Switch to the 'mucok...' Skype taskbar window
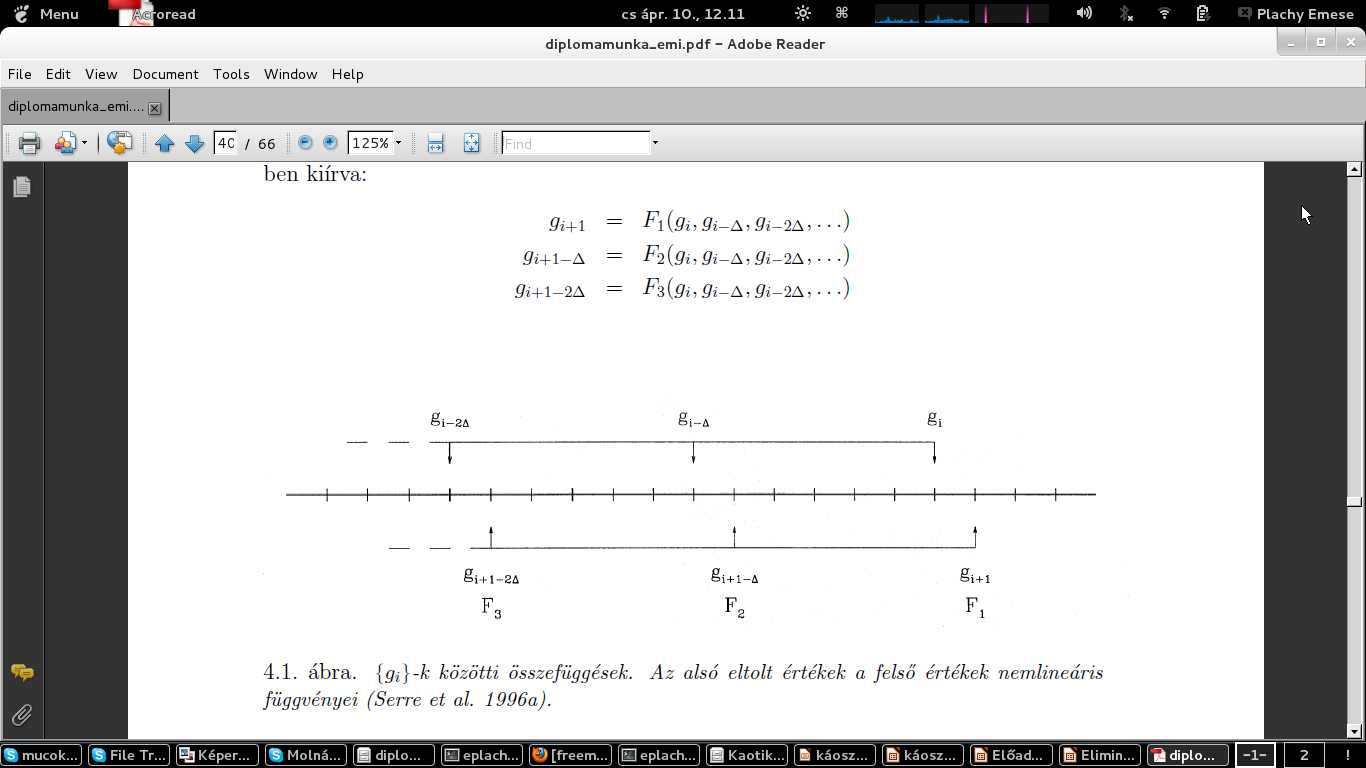 [41, 755]
